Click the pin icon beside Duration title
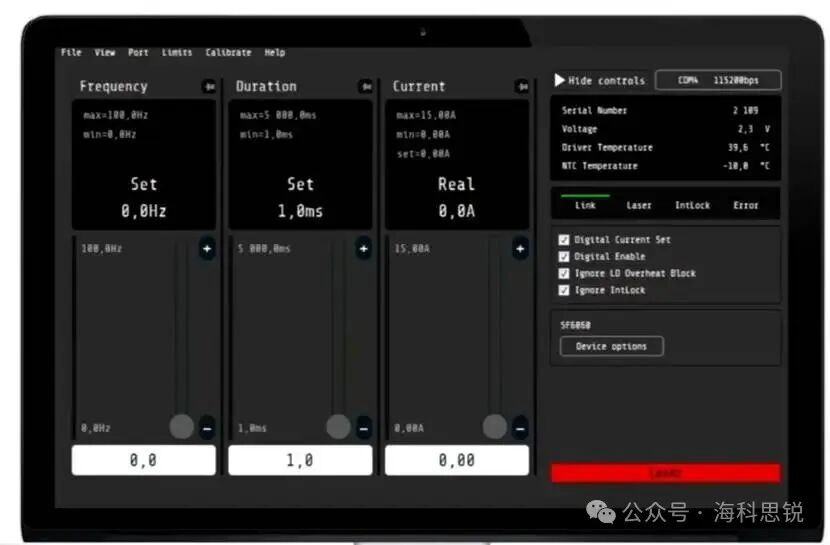830x545 pixels. pyautogui.click(x=364, y=87)
